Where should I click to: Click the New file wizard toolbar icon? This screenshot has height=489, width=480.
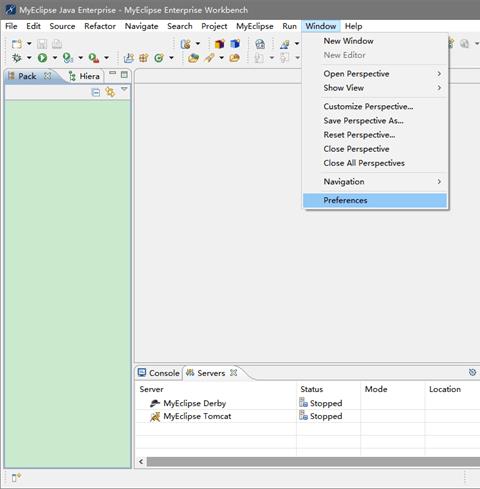click(x=17, y=44)
